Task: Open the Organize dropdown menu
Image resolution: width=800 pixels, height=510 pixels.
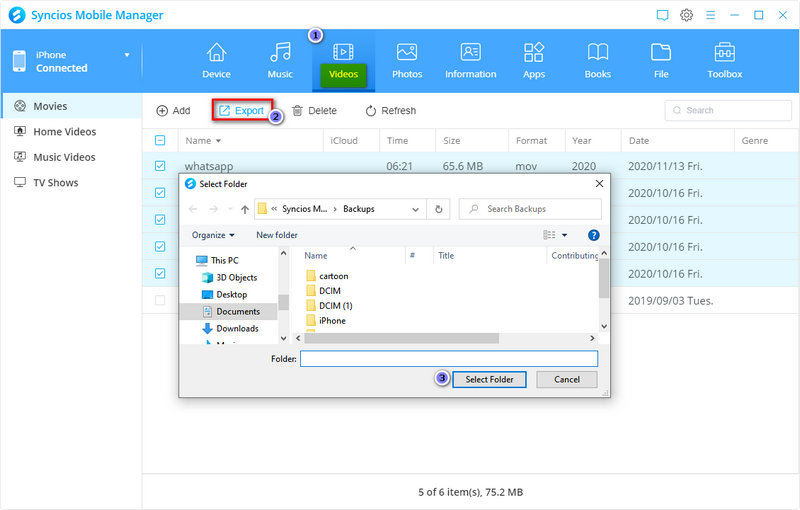Action: pyautogui.click(x=213, y=235)
